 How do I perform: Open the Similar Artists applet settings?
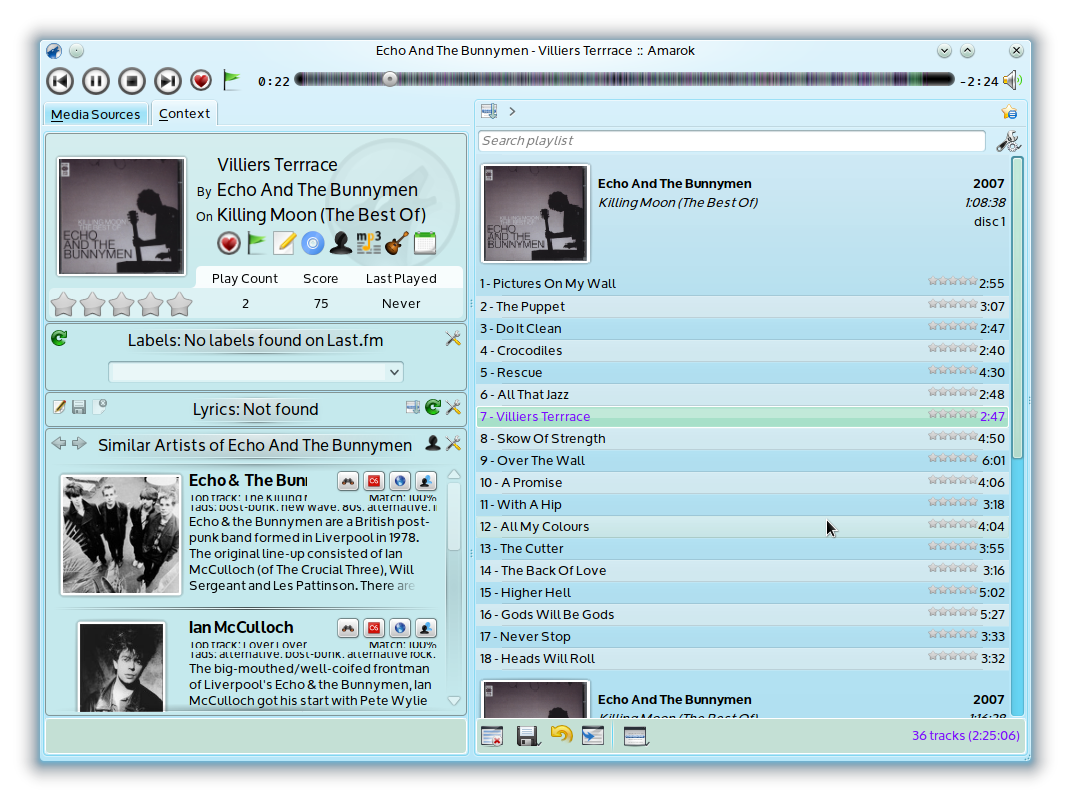[453, 444]
